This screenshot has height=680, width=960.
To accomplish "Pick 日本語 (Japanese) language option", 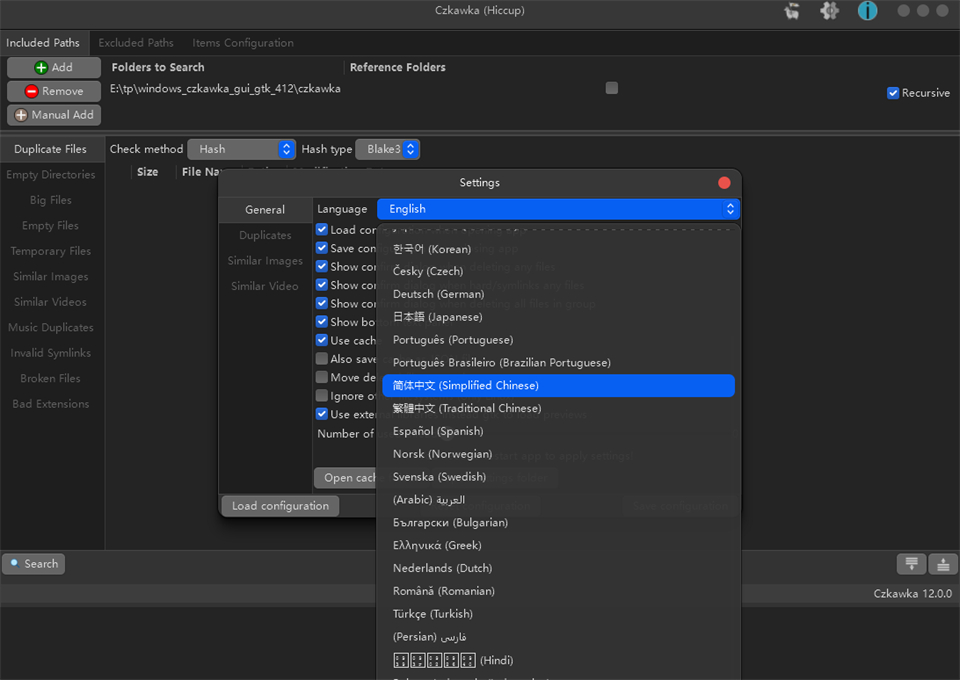I will pyautogui.click(x=558, y=317).
